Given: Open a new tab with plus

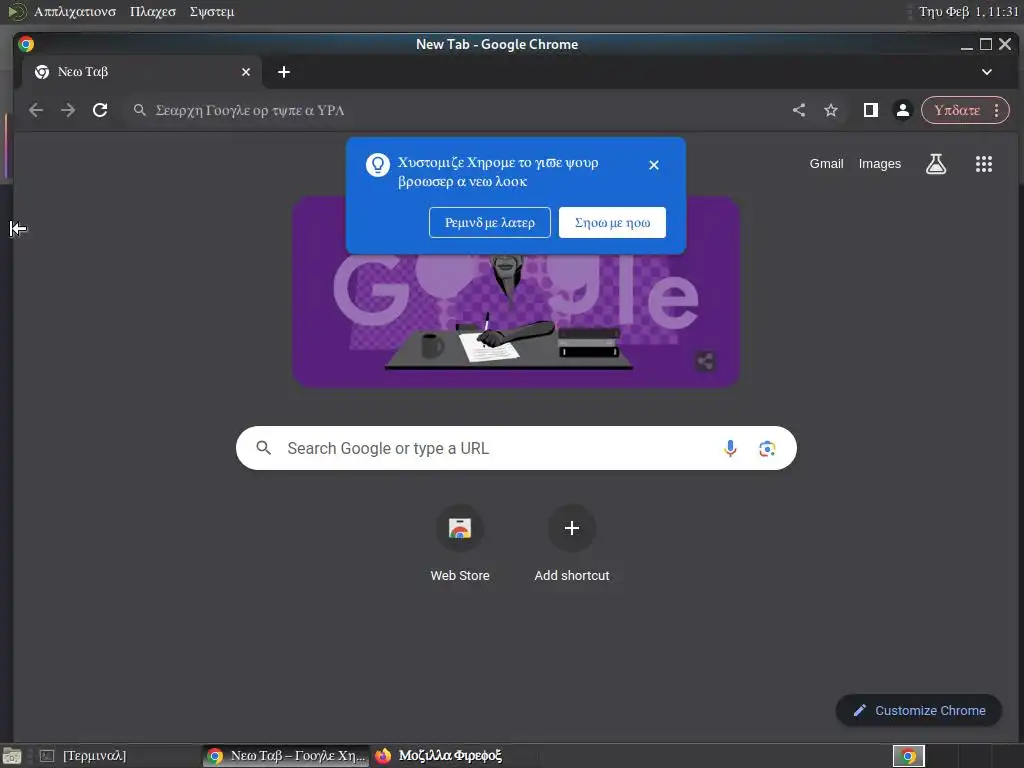Looking at the screenshot, I should point(283,72).
